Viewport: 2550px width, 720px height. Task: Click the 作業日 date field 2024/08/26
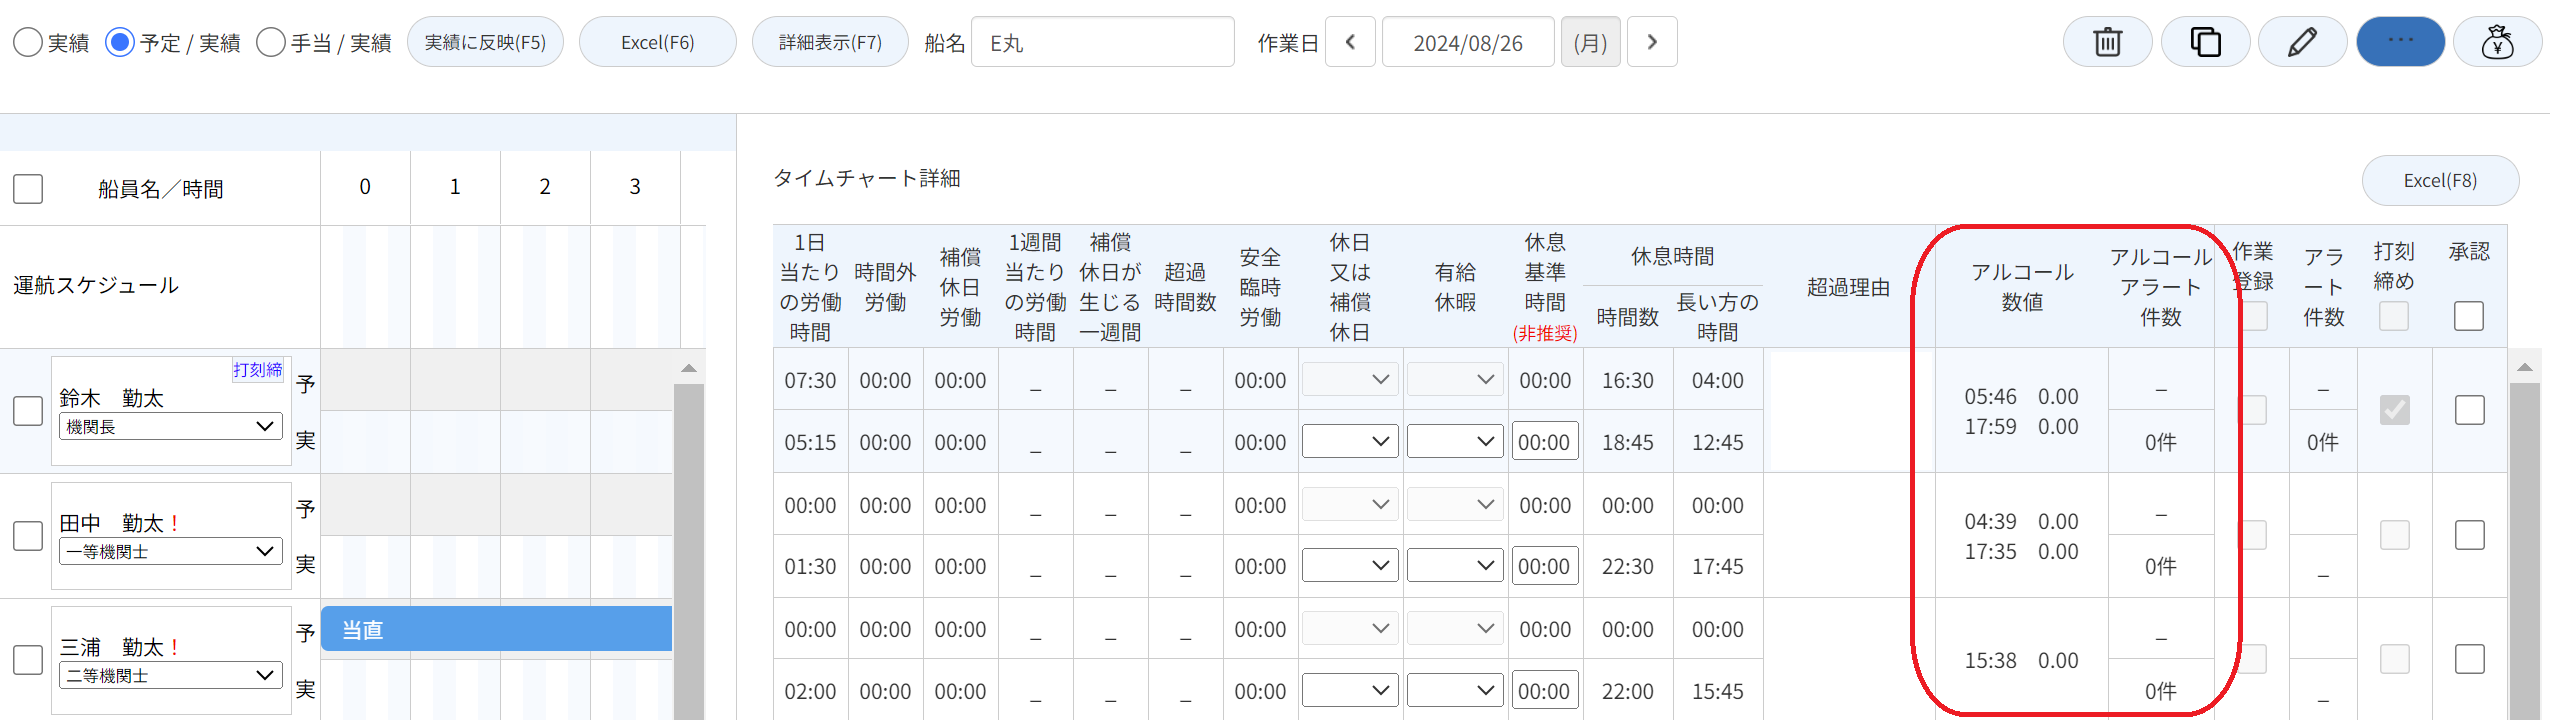[1467, 42]
